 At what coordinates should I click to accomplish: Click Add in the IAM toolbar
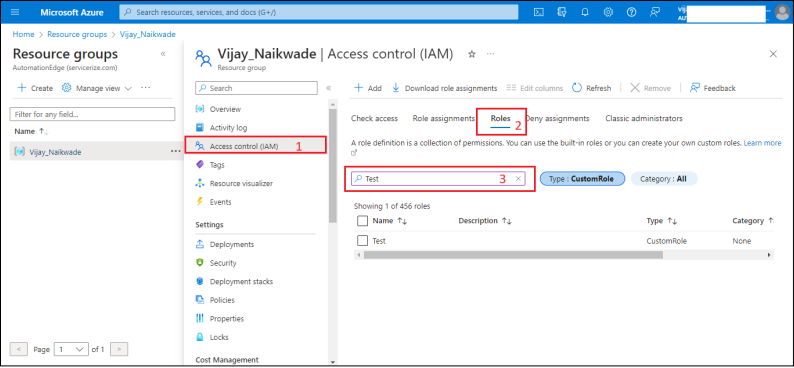[x=368, y=88]
